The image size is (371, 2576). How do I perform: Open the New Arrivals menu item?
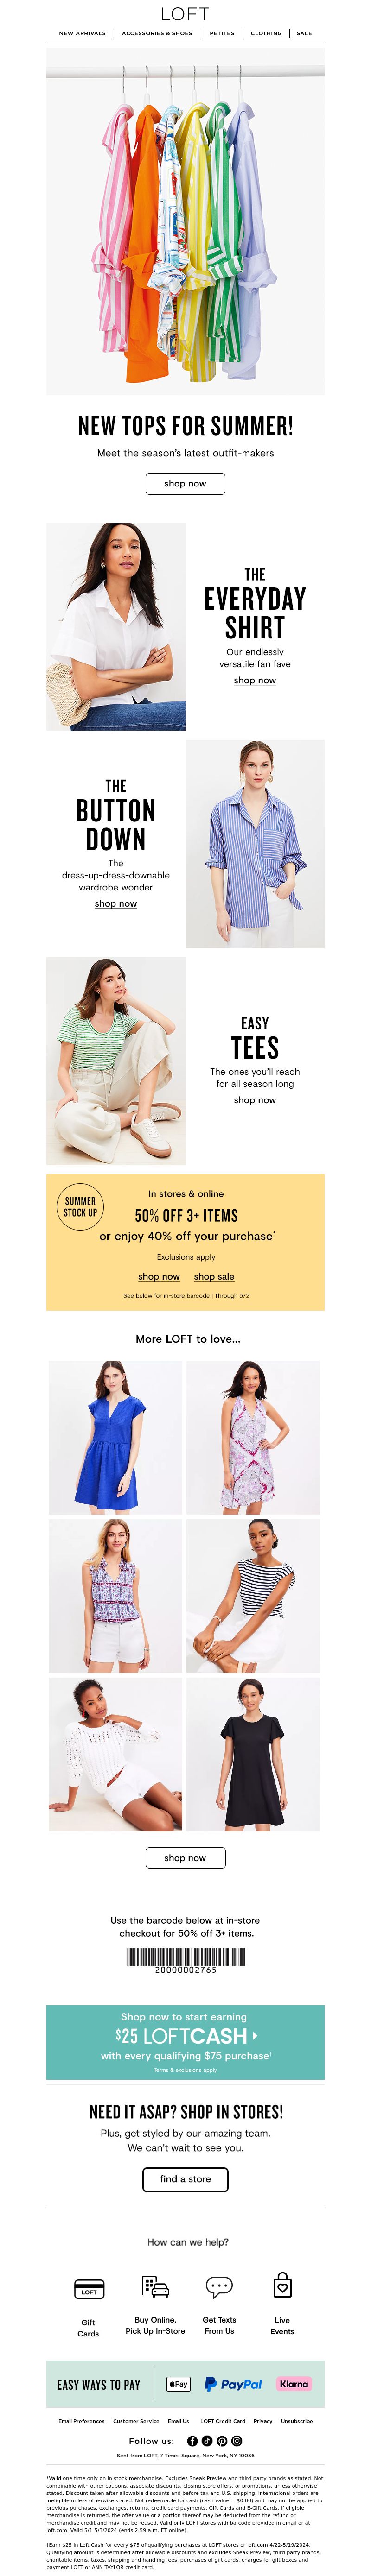click(82, 33)
